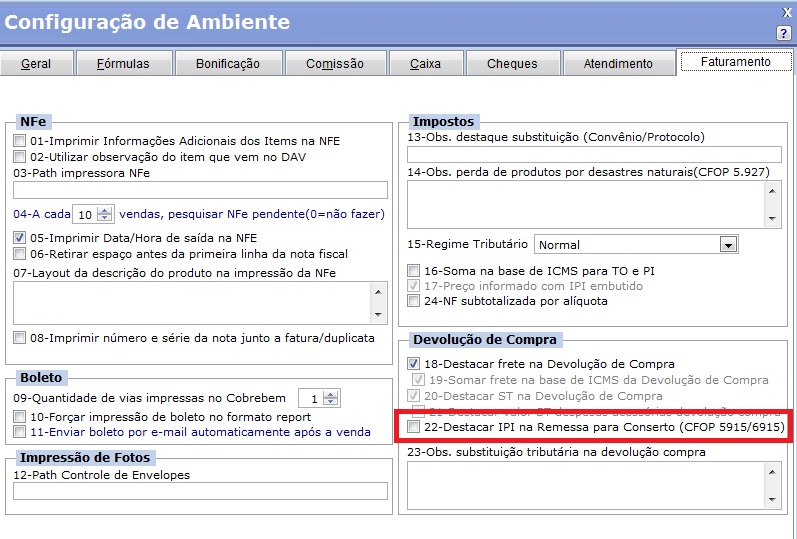This screenshot has height=539, width=797.
Task: Click the 12-Path Controle de Envelopes field
Action: (x=200, y=491)
